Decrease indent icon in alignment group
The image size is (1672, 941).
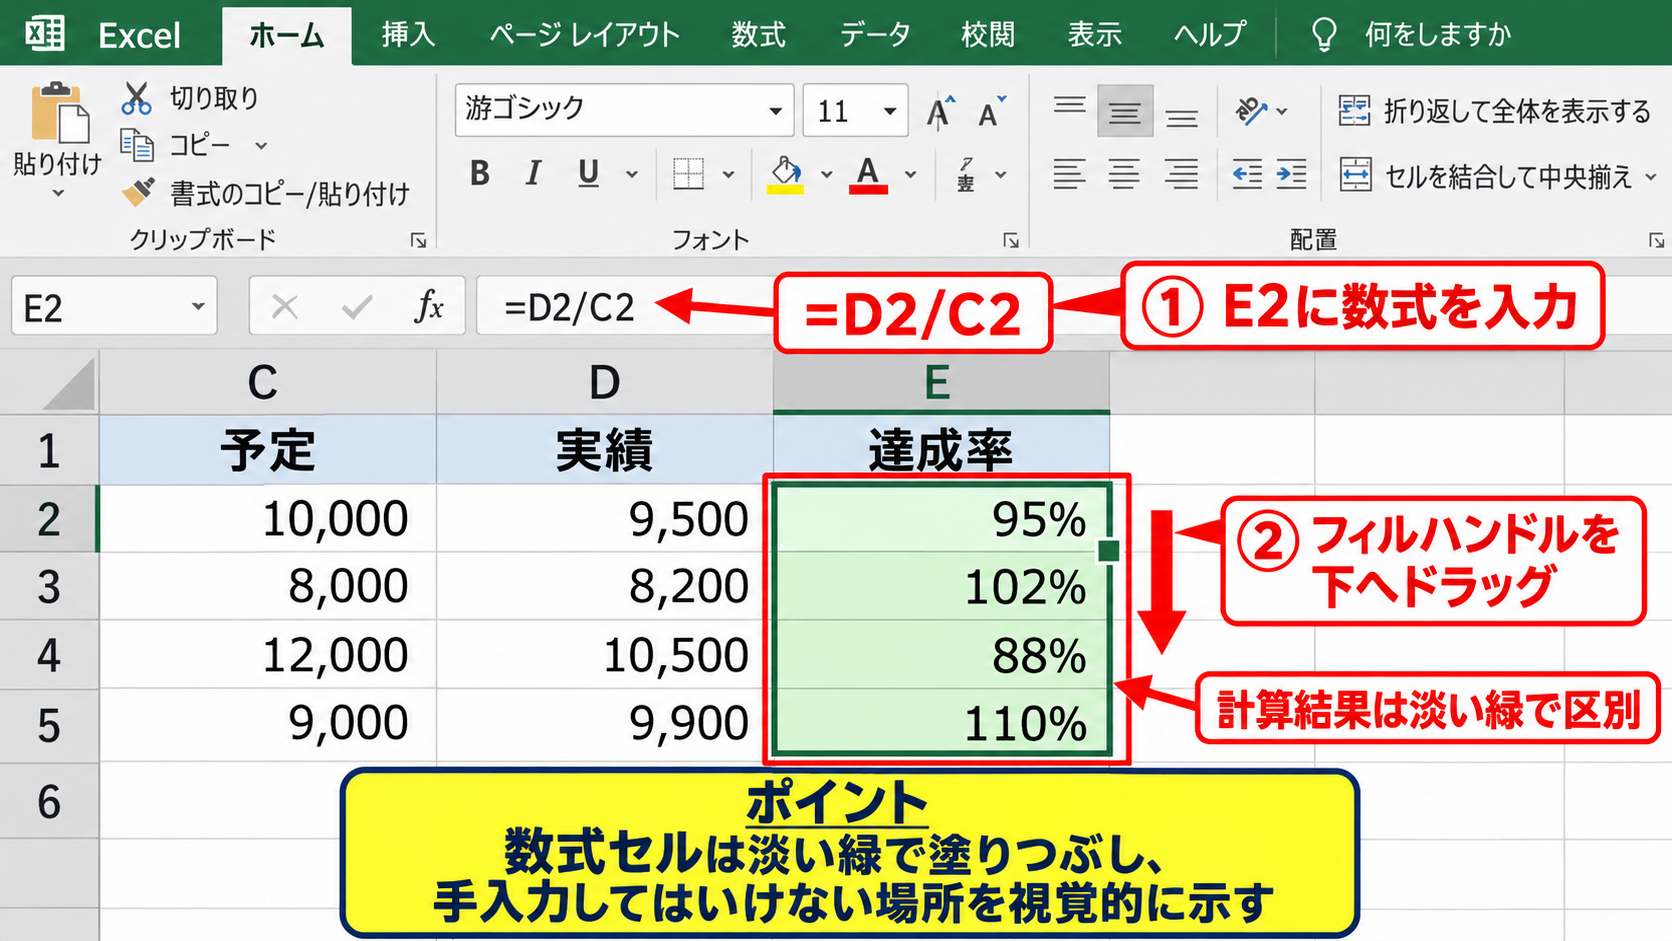tap(1247, 175)
